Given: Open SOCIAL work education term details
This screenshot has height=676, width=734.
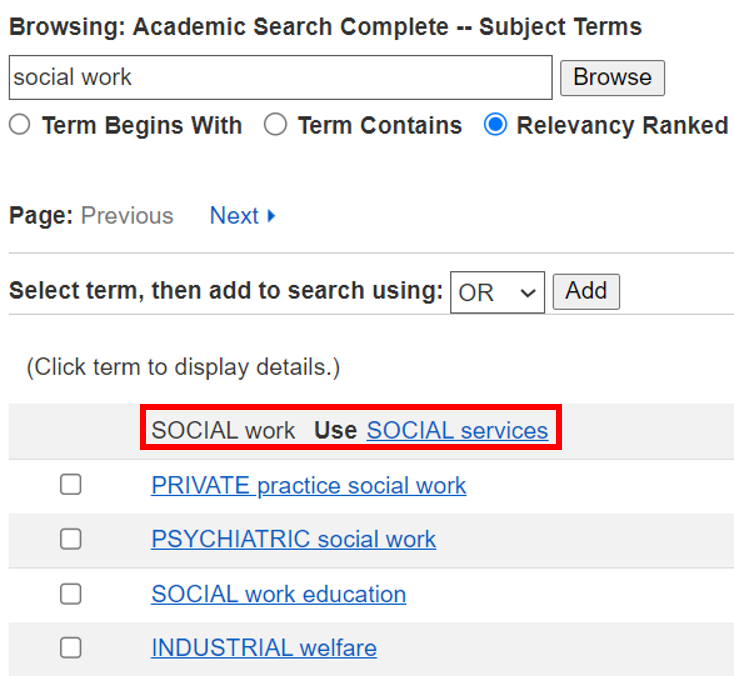Looking at the screenshot, I should (x=278, y=594).
